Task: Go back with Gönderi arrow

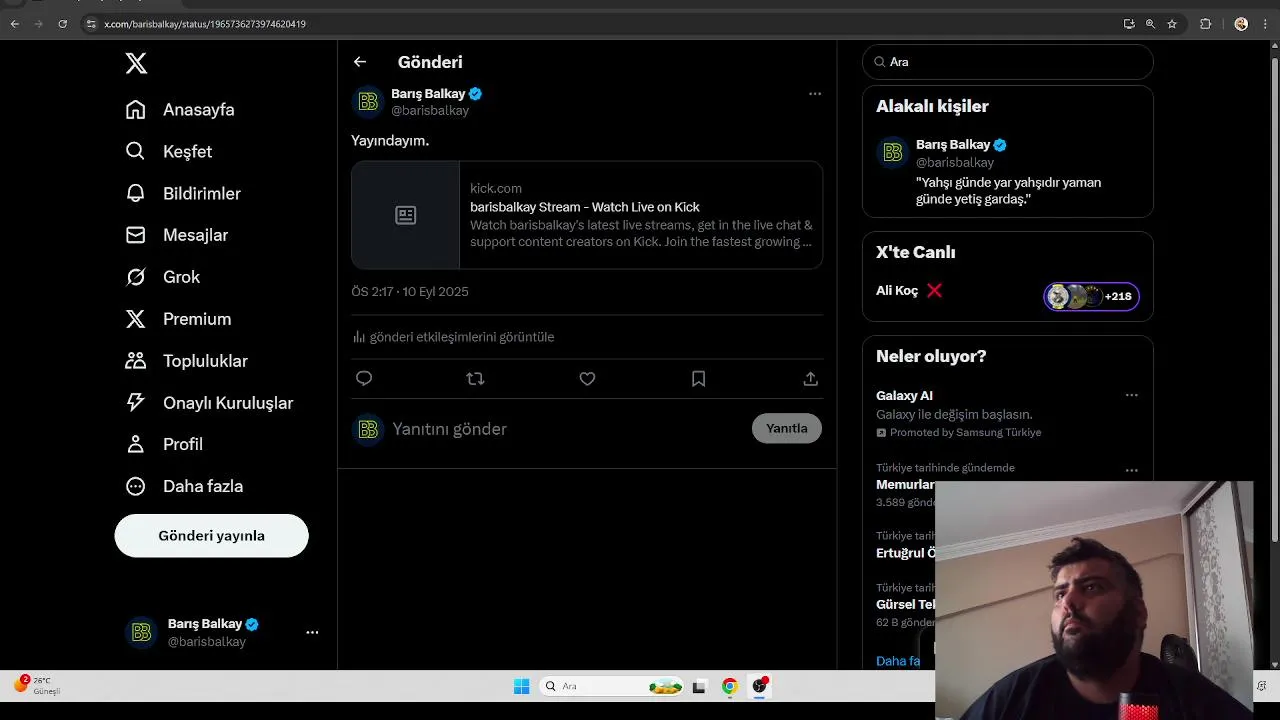Action: (x=360, y=62)
